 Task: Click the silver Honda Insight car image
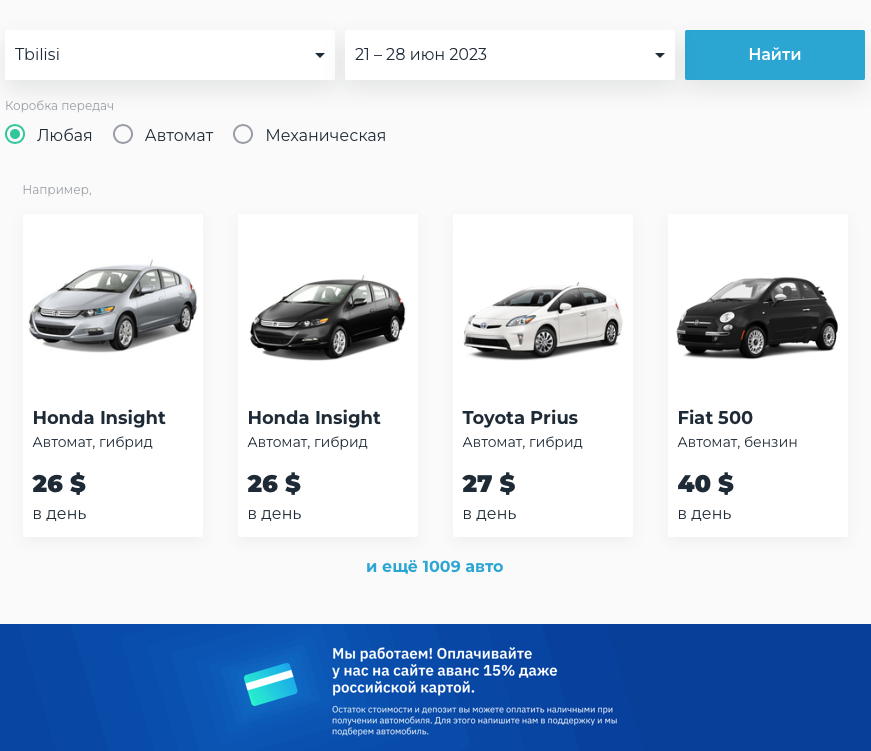point(113,307)
